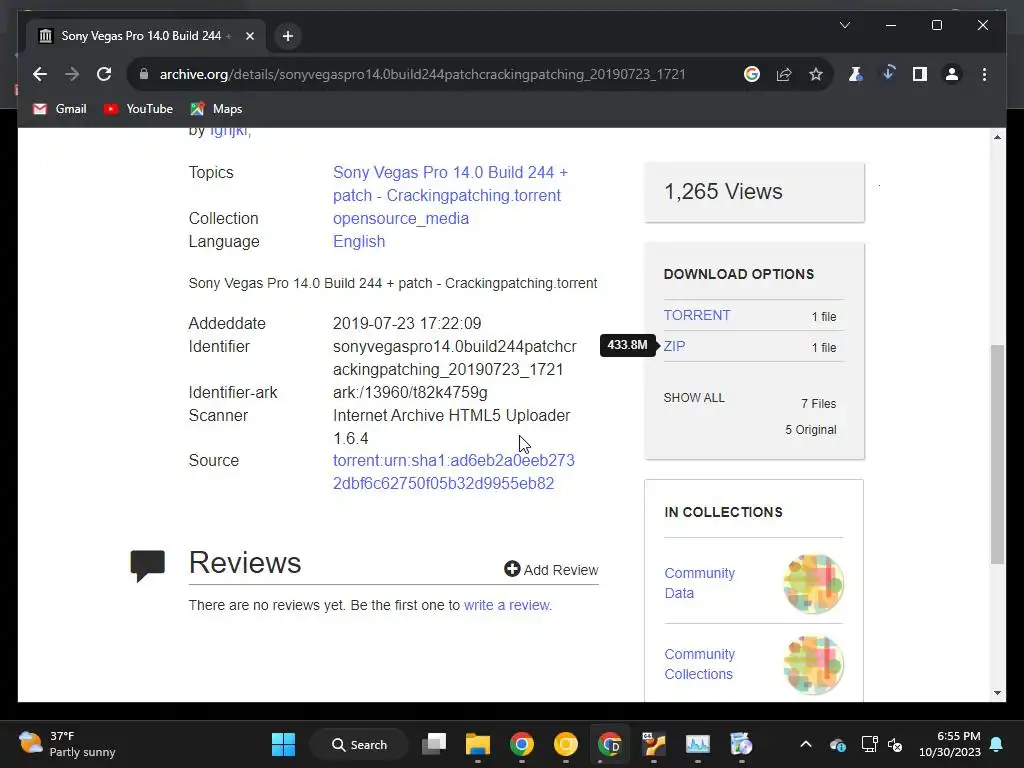The width and height of the screenshot is (1024, 768).
Task: Click the English language link
Action: coord(359,241)
